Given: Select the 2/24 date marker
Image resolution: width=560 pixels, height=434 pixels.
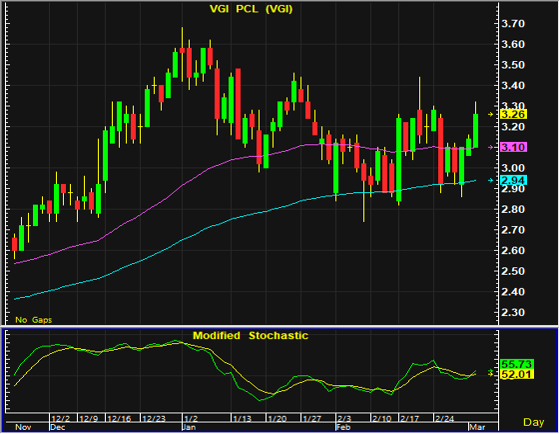Looking at the screenshot, I should (x=444, y=419).
